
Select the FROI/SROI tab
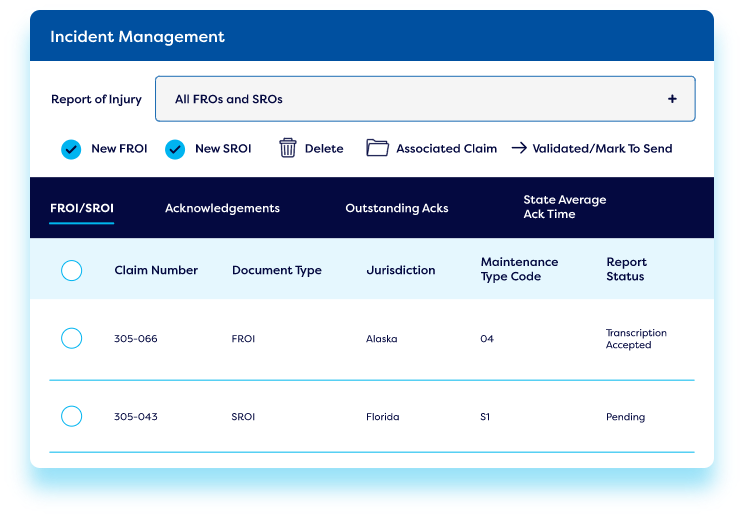[82, 208]
